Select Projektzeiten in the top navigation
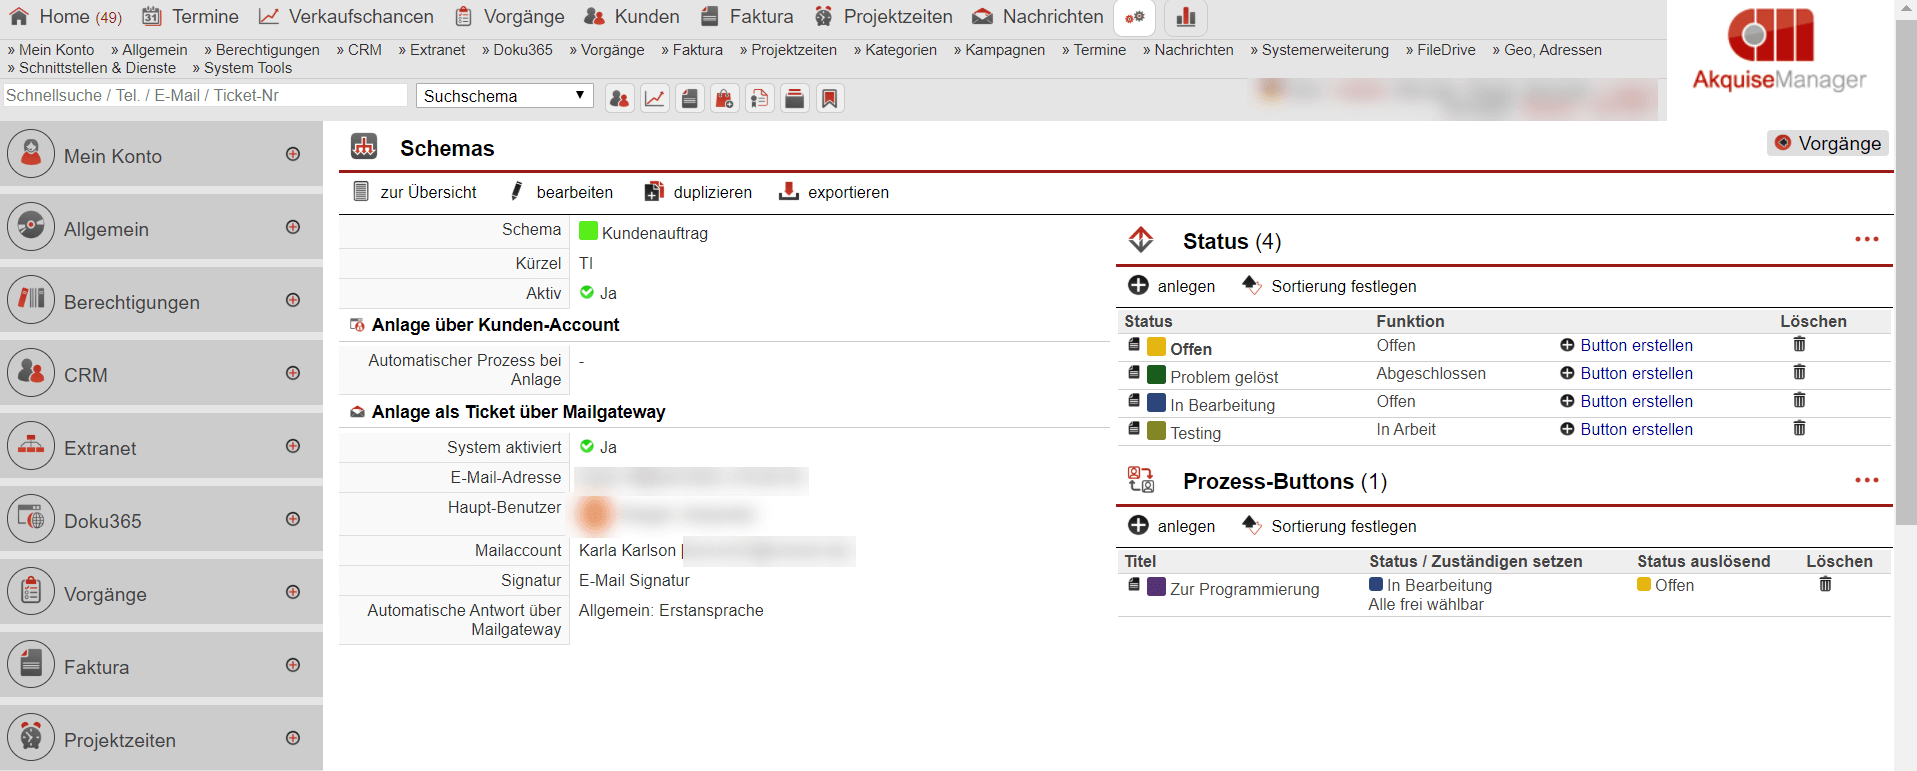 coord(884,17)
